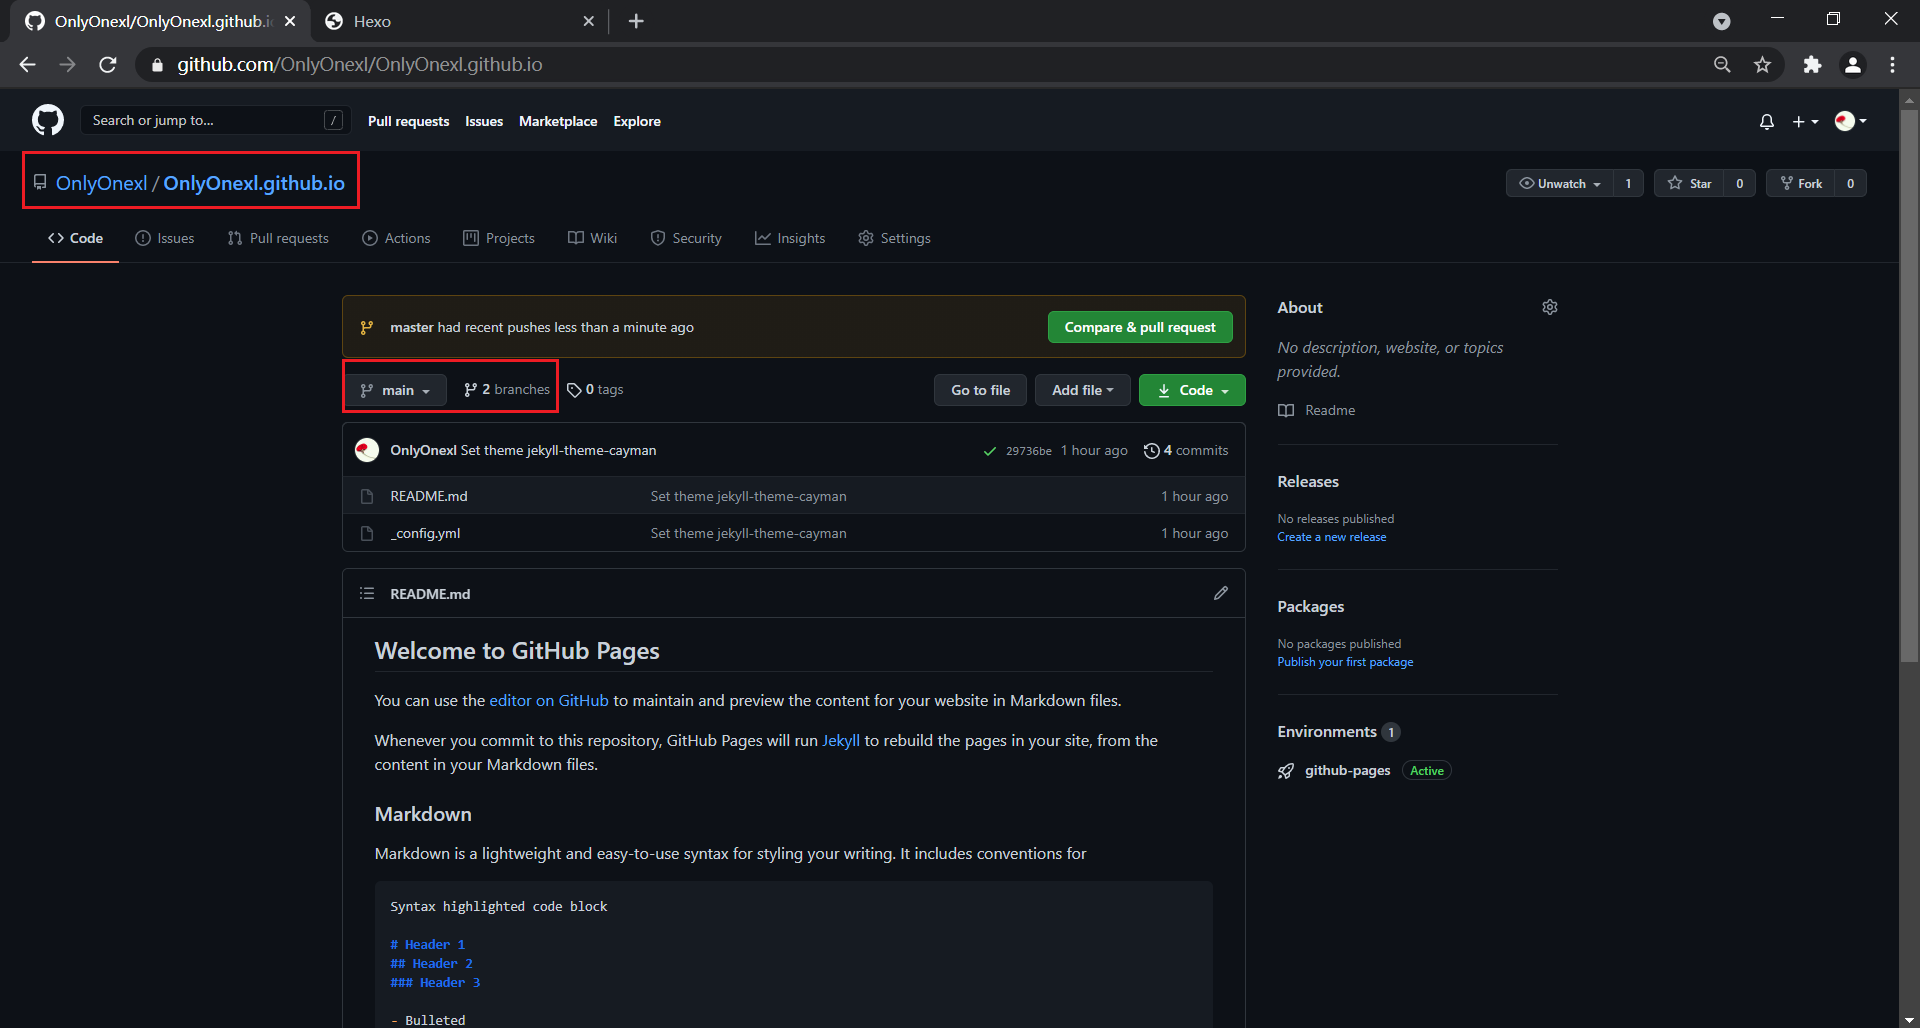
Task: Click the browser address bar URL
Action: click(x=360, y=64)
